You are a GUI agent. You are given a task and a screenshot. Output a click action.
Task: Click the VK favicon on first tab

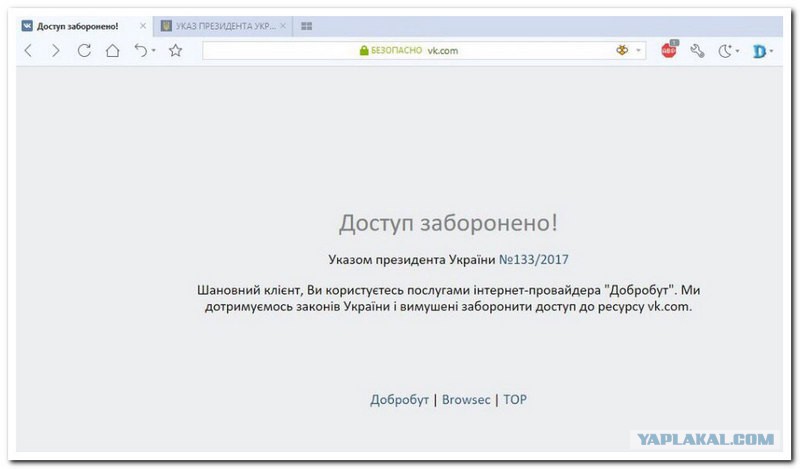[27, 26]
